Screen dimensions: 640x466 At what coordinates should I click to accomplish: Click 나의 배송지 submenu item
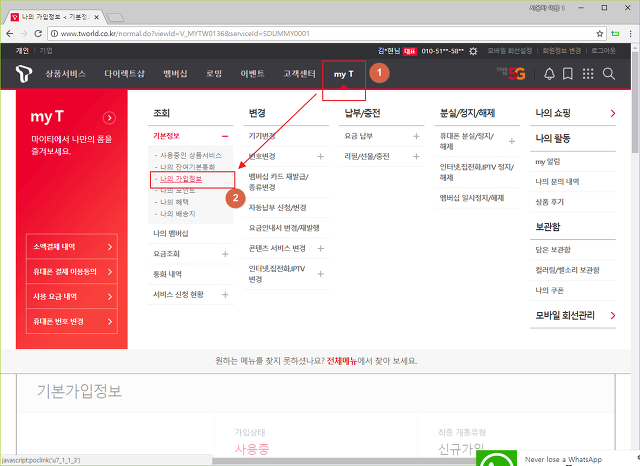tap(178, 214)
